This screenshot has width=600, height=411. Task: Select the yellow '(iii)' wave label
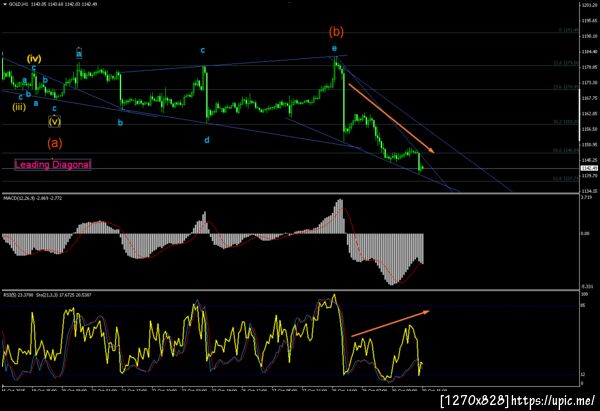click(19, 107)
